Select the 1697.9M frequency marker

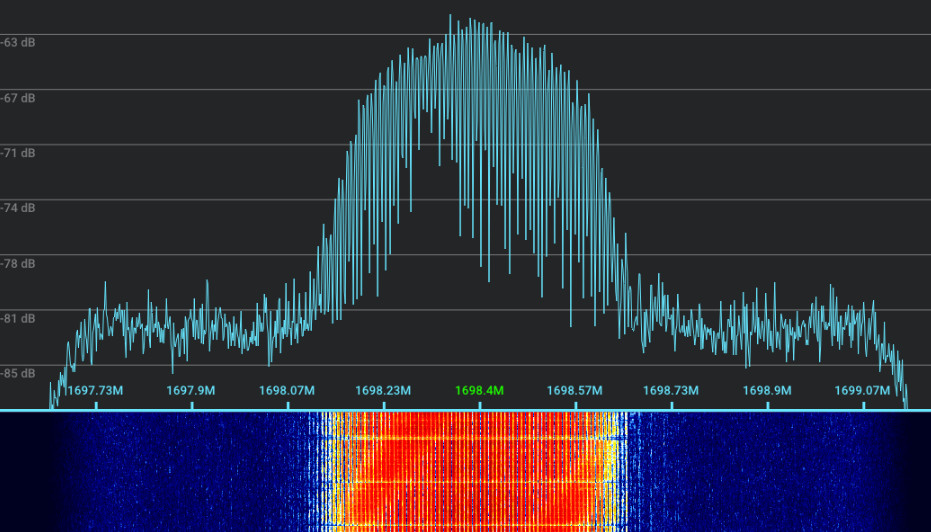click(x=191, y=390)
